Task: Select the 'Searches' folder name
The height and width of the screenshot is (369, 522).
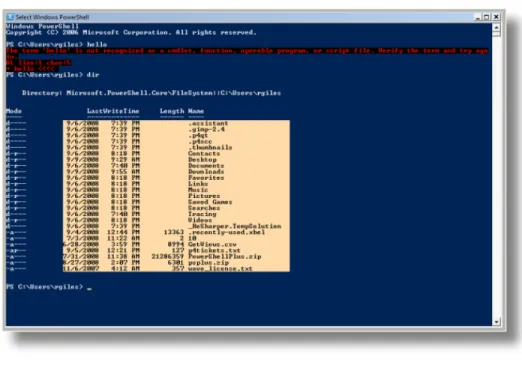Action: 204,208
